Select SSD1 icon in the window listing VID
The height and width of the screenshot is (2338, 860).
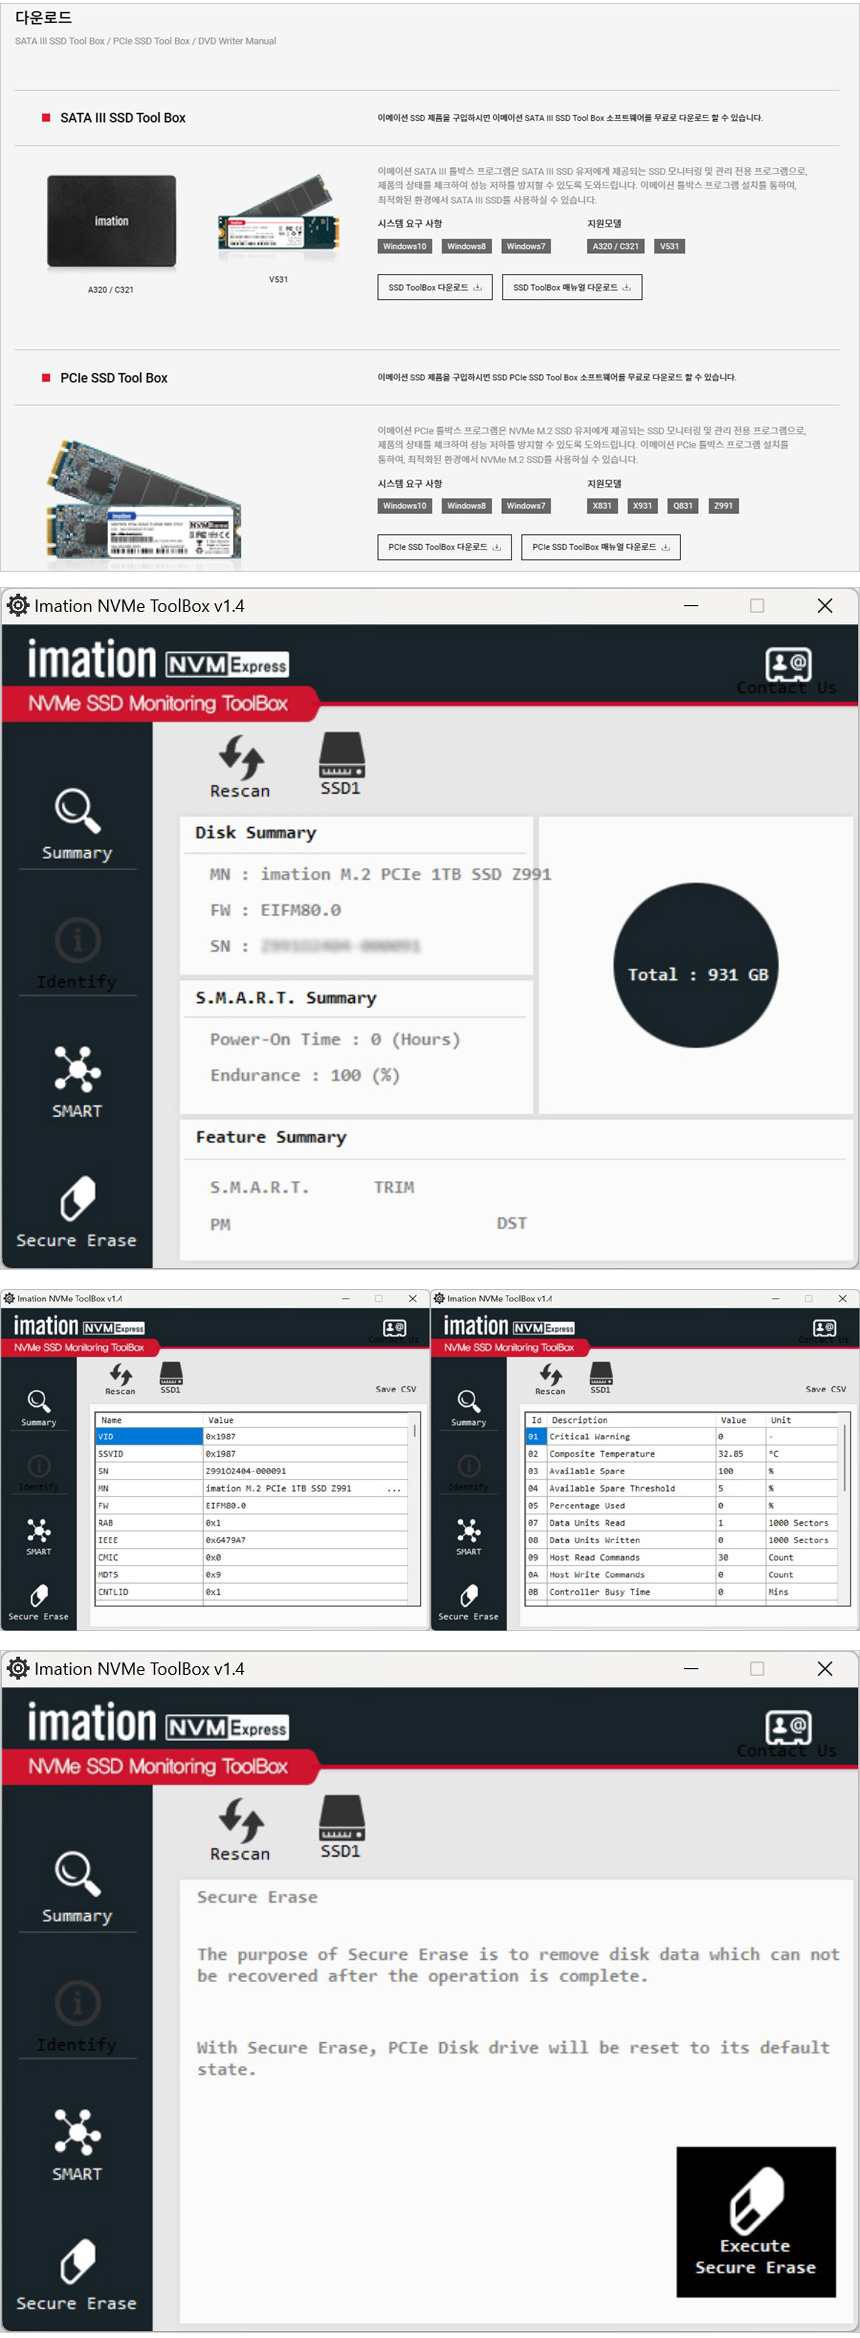pyautogui.click(x=171, y=1373)
